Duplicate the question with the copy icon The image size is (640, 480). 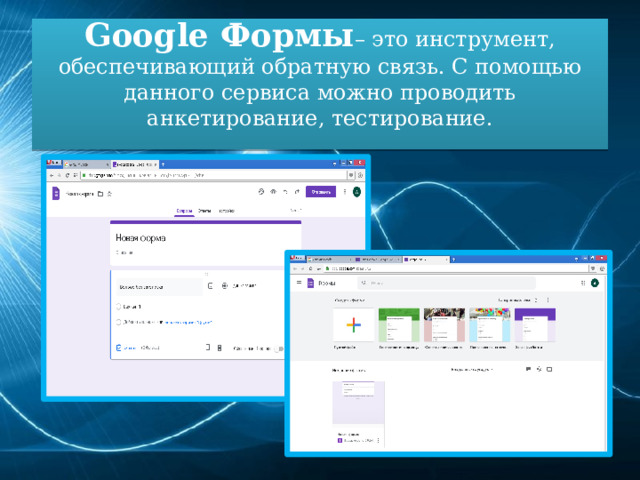[207, 347]
